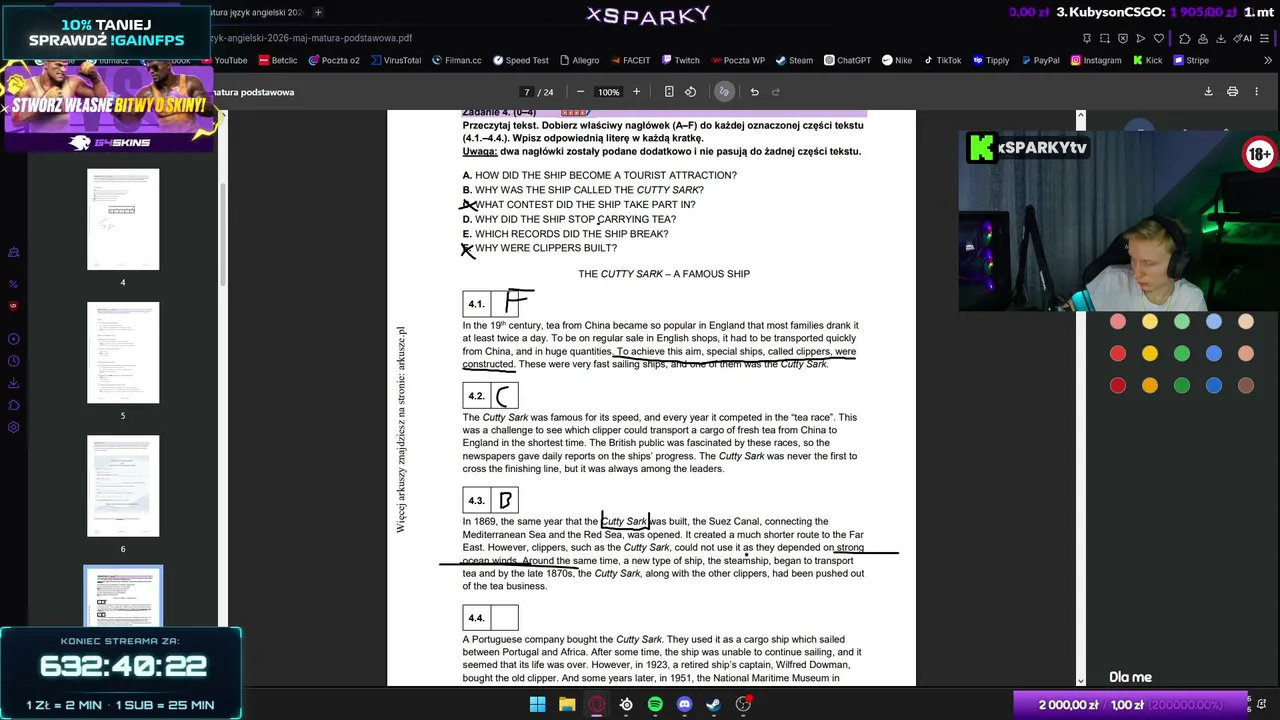Viewport: 1280px width, 720px height.
Task: Redo the PDF annotation
Action: 775,92
